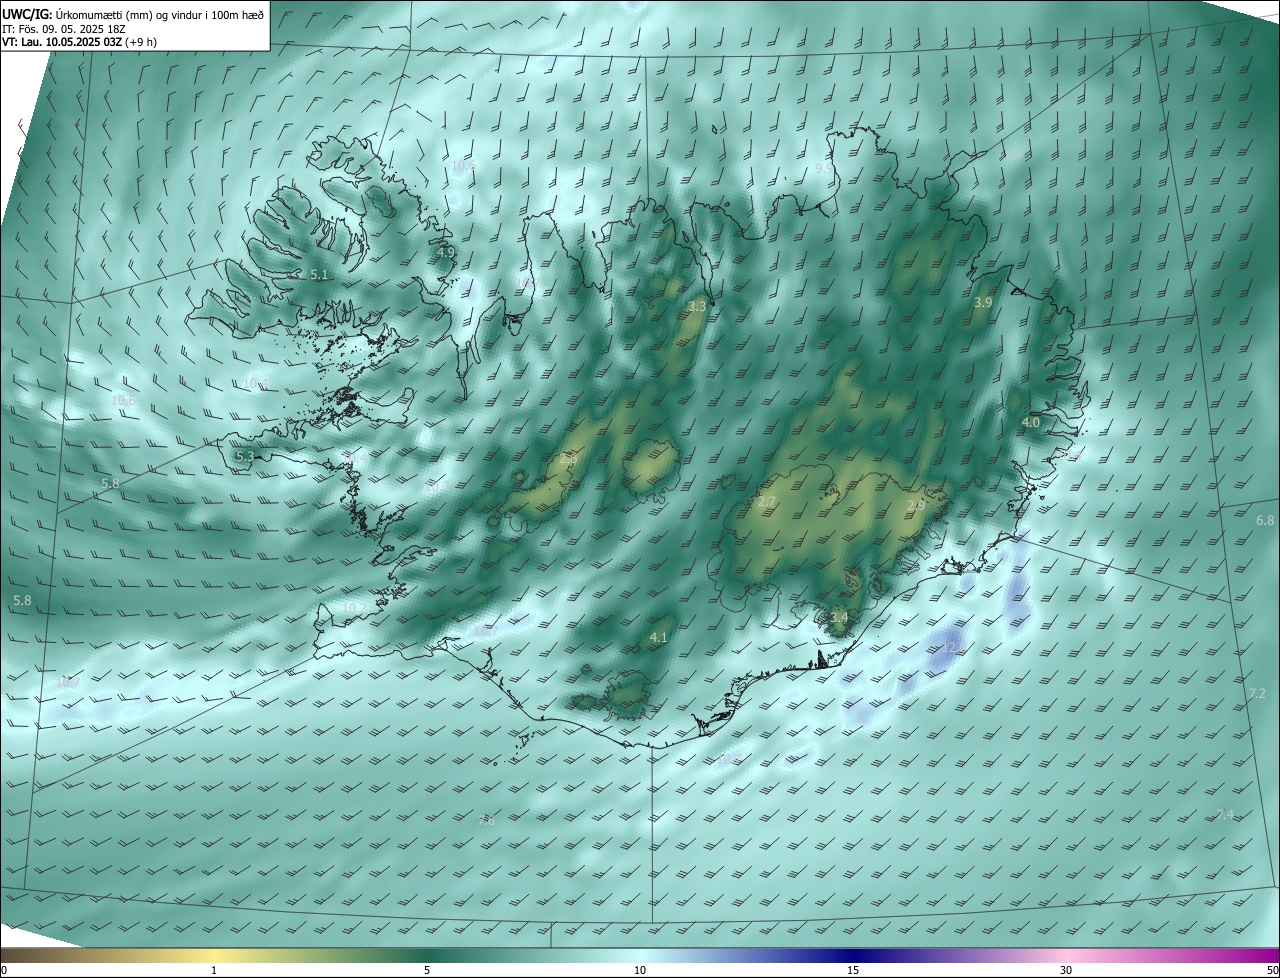Viewport: 1280px width, 978px height.
Task: Click the initial time line "IT: Fös. 09. 05. 2025 18Z"
Action: (63, 29)
